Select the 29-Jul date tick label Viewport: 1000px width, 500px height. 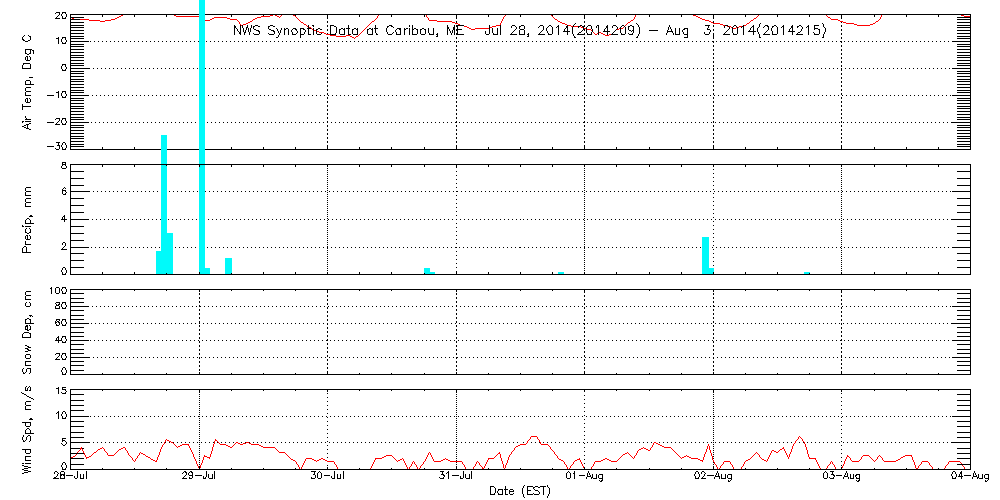point(200,477)
